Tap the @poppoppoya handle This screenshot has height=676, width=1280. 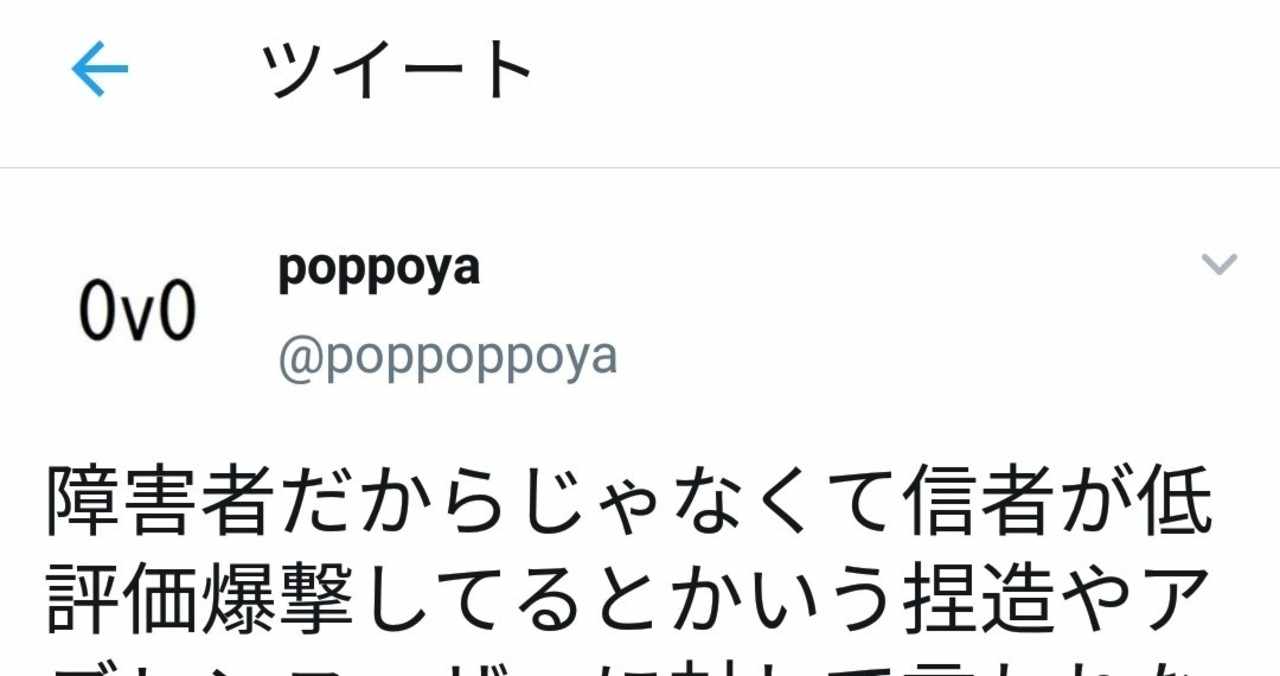447,358
